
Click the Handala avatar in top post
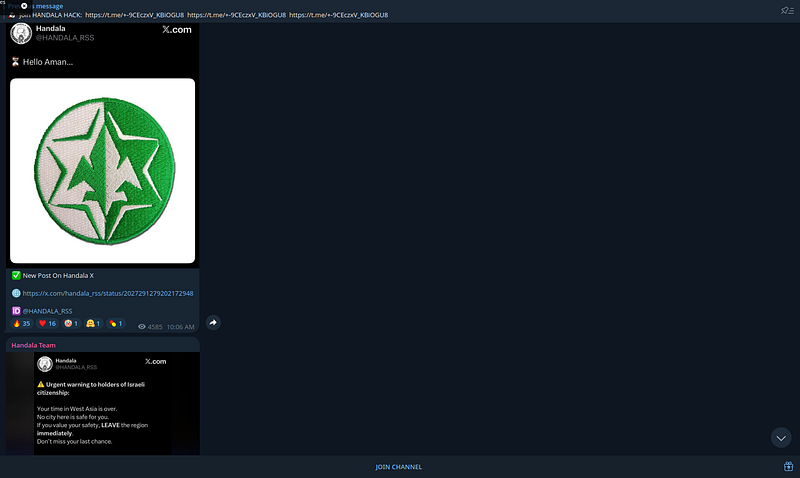[21, 33]
